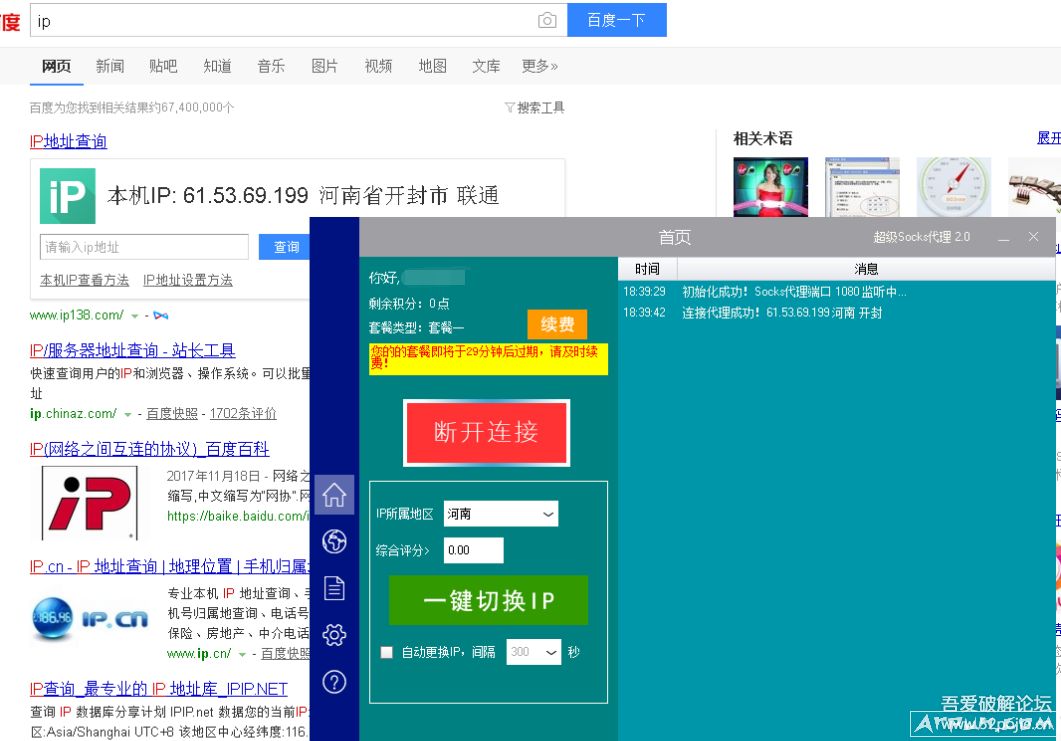Open the log document icon in the sidebar
The image size is (1061, 741).
point(334,588)
